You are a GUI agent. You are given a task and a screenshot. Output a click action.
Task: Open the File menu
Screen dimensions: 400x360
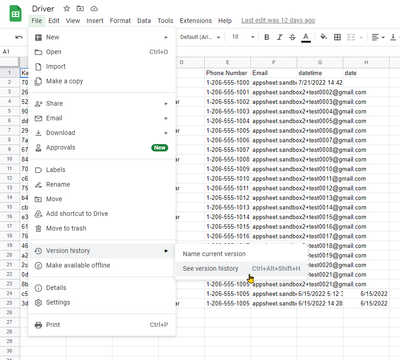(37, 20)
